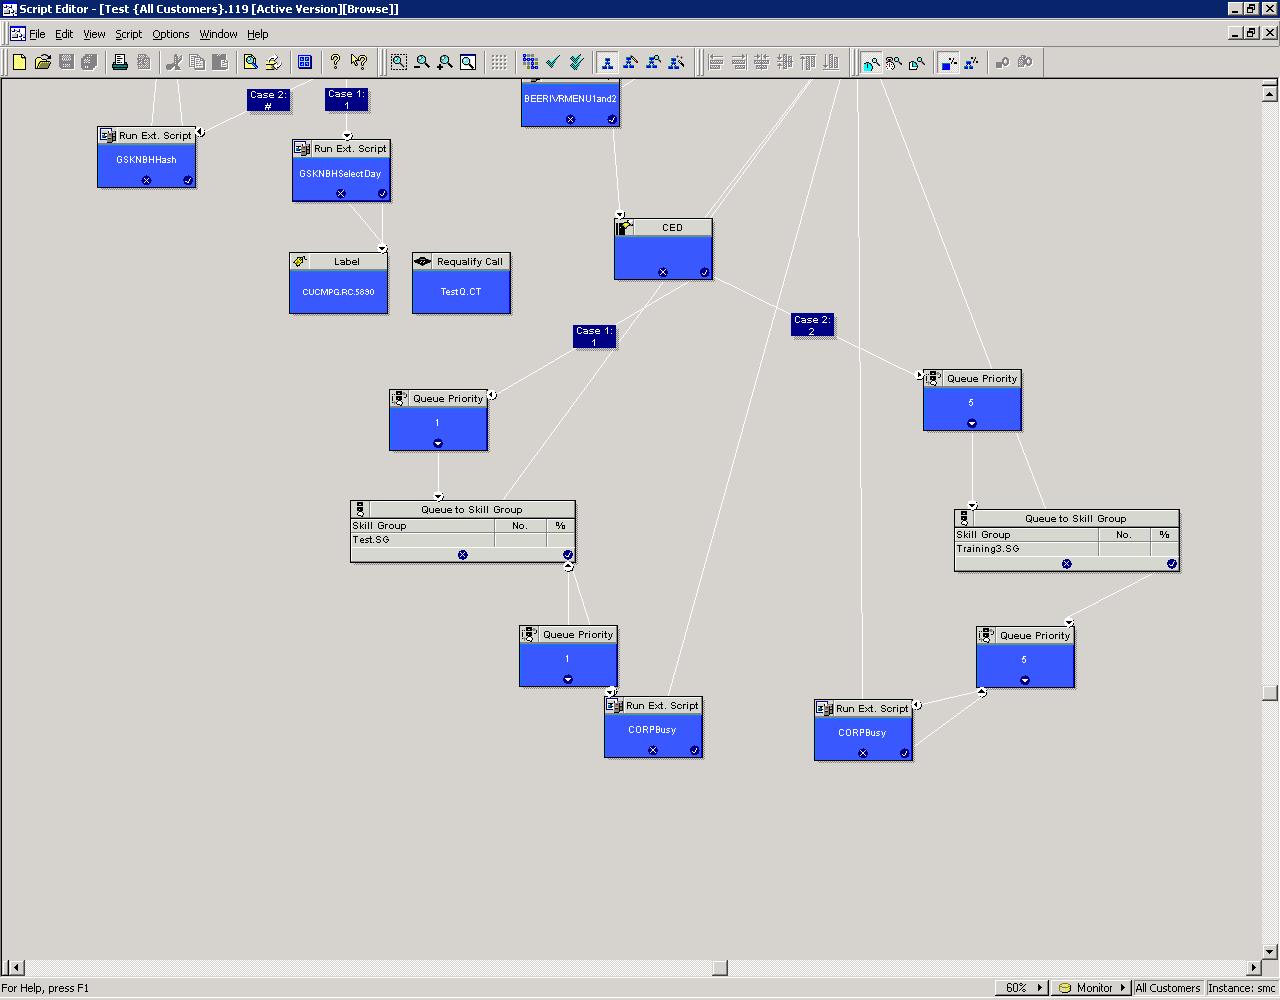
Task: Open the File menu
Action: tap(37, 34)
